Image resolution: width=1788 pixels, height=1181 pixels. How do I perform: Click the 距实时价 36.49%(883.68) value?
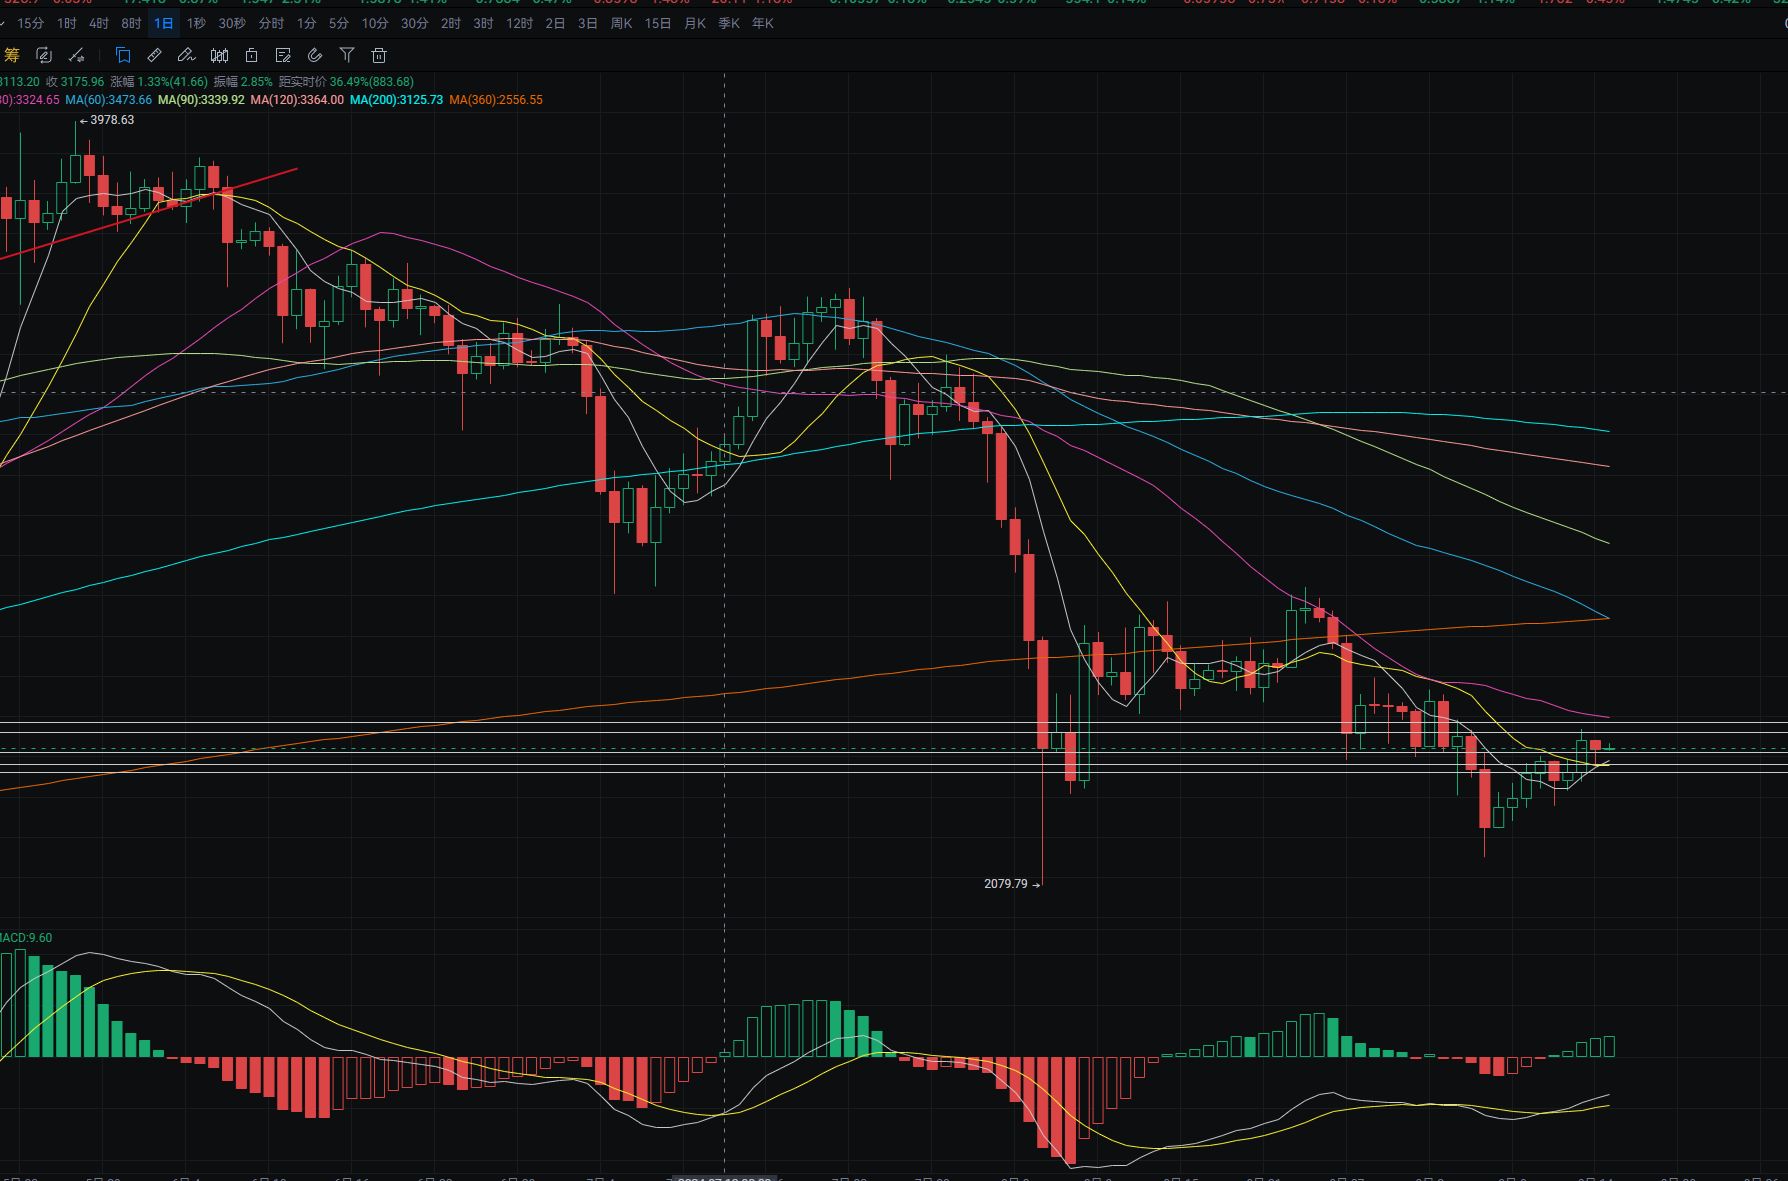click(346, 82)
